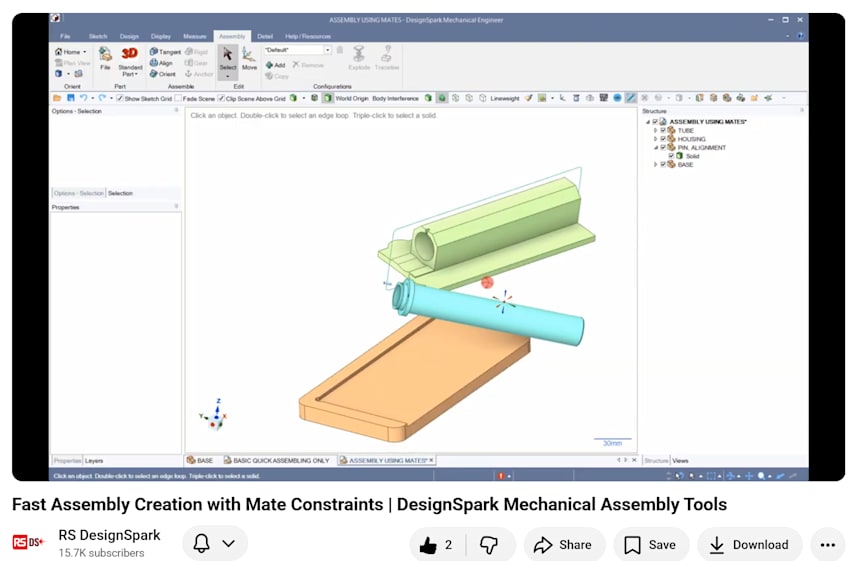
Task: Open the "Default" configuration dropdown
Action: coord(328,50)
